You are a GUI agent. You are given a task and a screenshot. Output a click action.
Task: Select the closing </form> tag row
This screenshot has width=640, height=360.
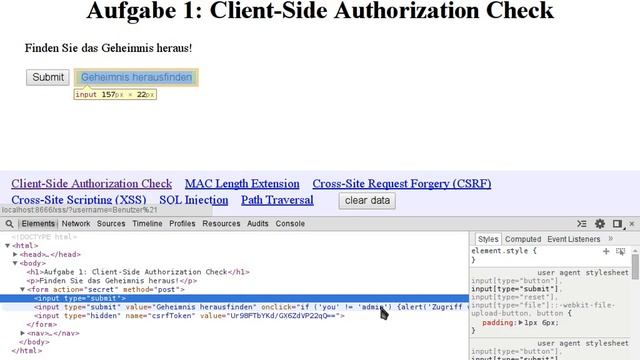point(42,324)
